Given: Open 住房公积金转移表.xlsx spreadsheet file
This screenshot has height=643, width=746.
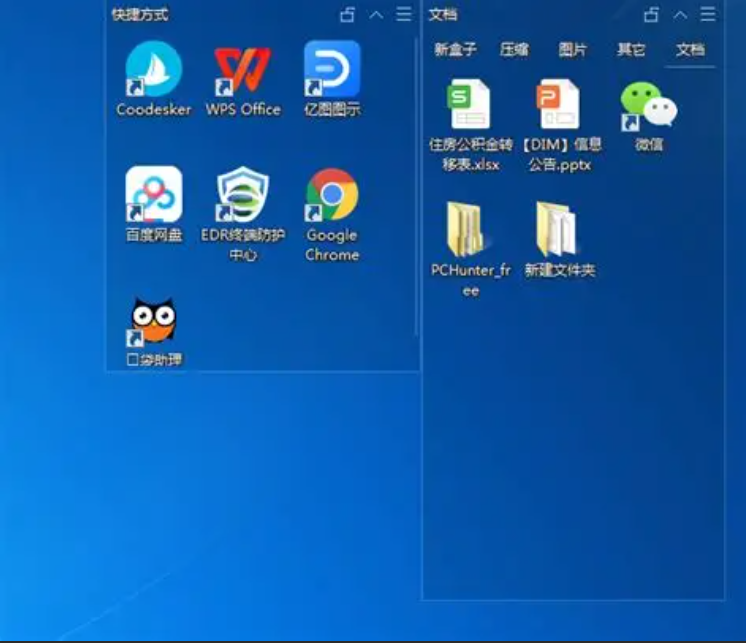Looking at the screenshot, I should pos(469,106).
